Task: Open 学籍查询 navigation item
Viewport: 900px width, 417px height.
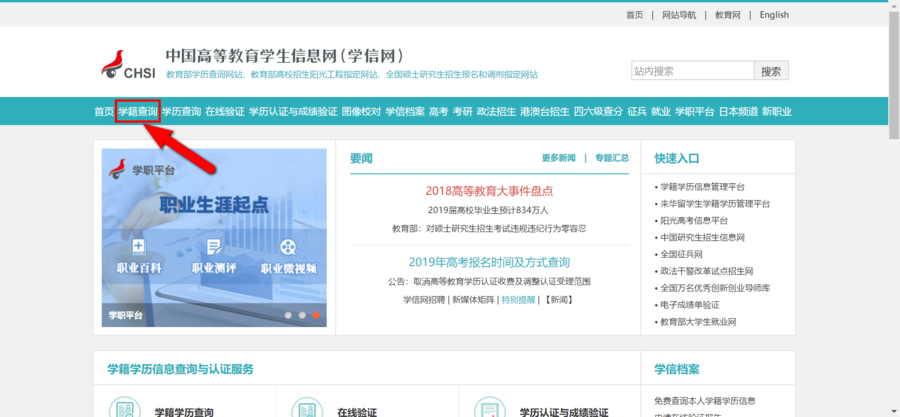Action: pos(138,112)
